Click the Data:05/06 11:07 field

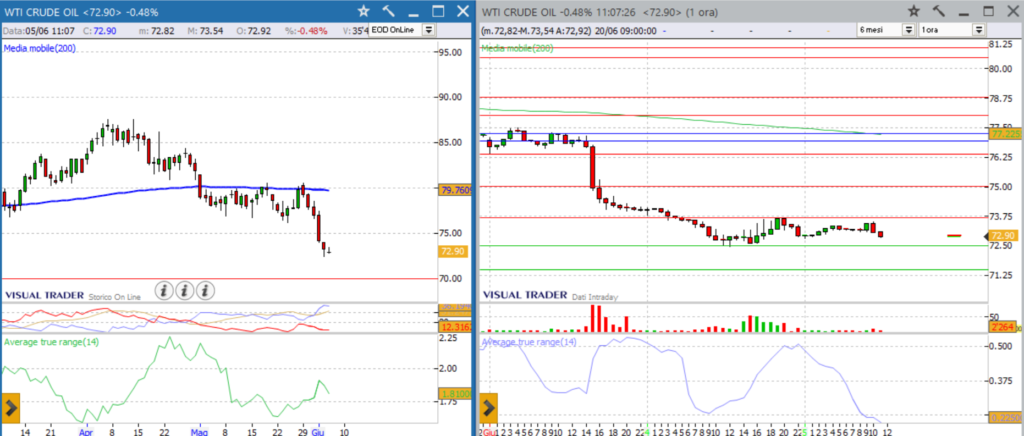39,30
